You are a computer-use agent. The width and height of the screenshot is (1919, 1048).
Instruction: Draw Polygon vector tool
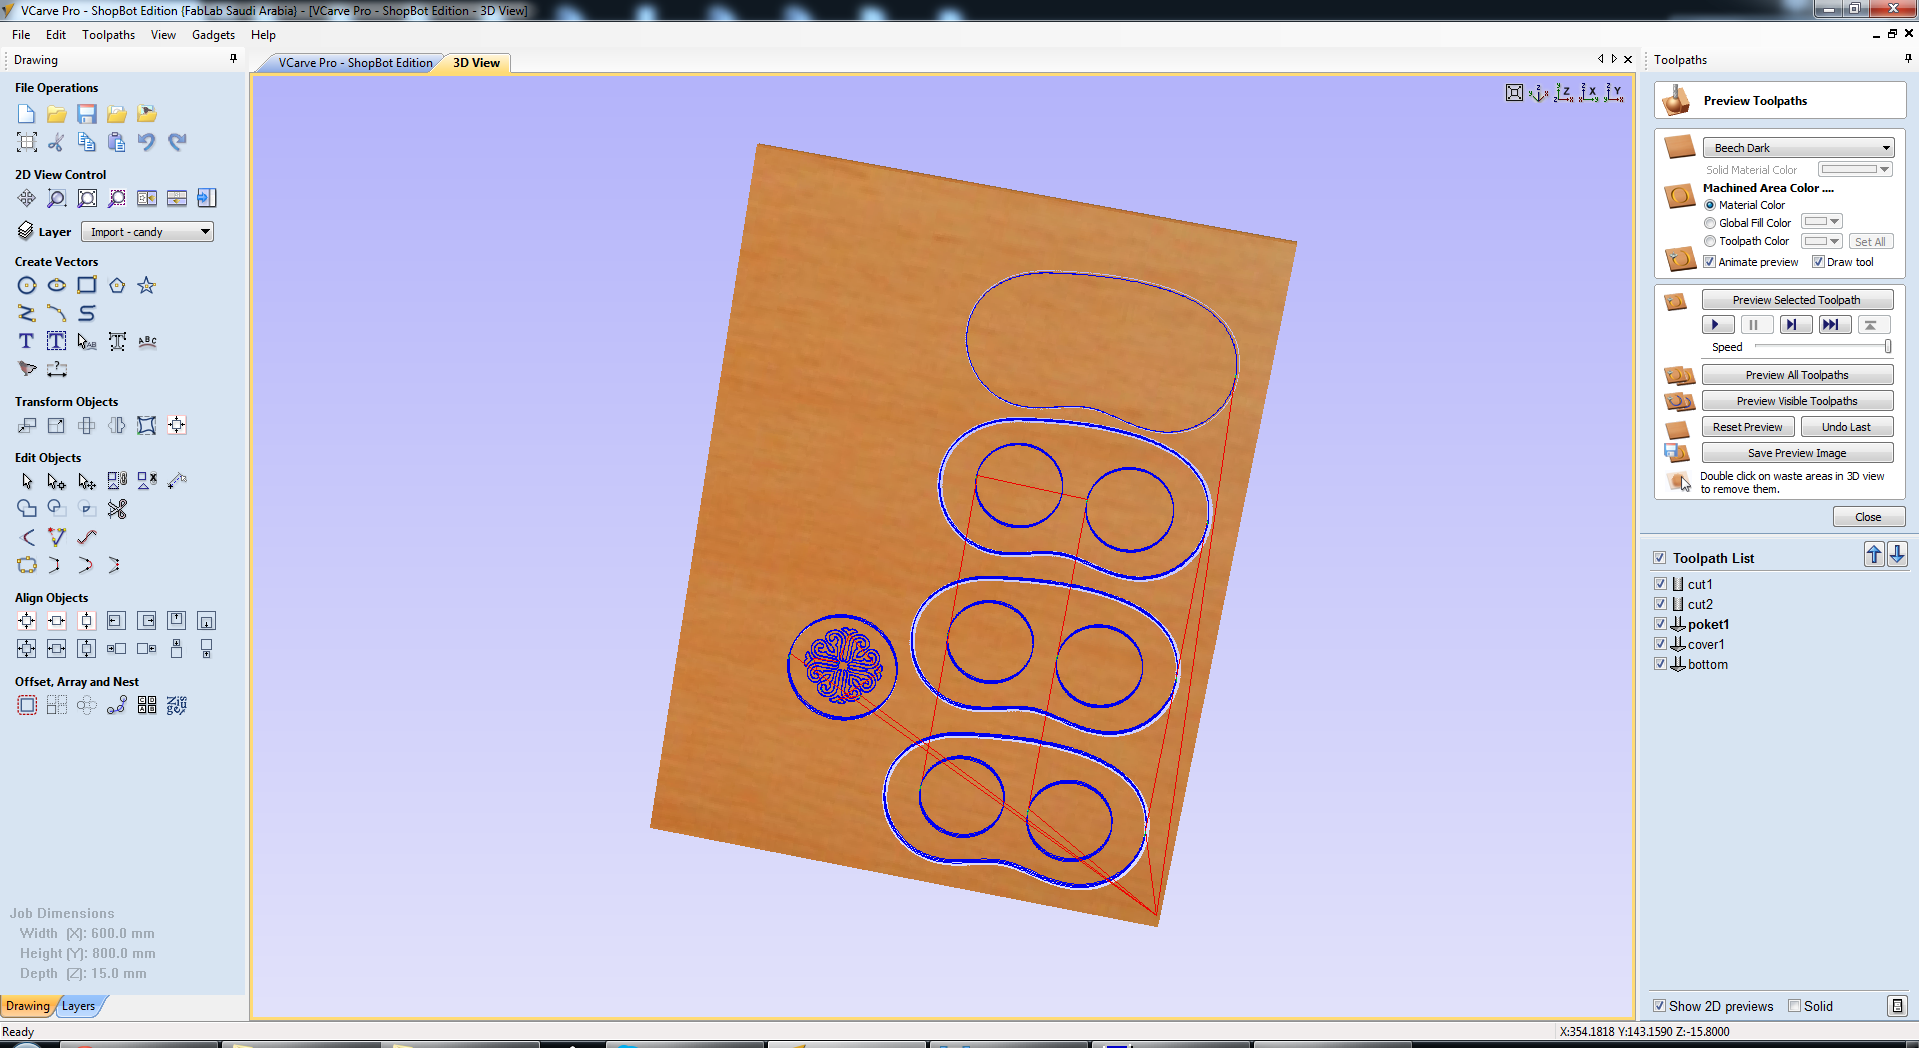point(117,286)
